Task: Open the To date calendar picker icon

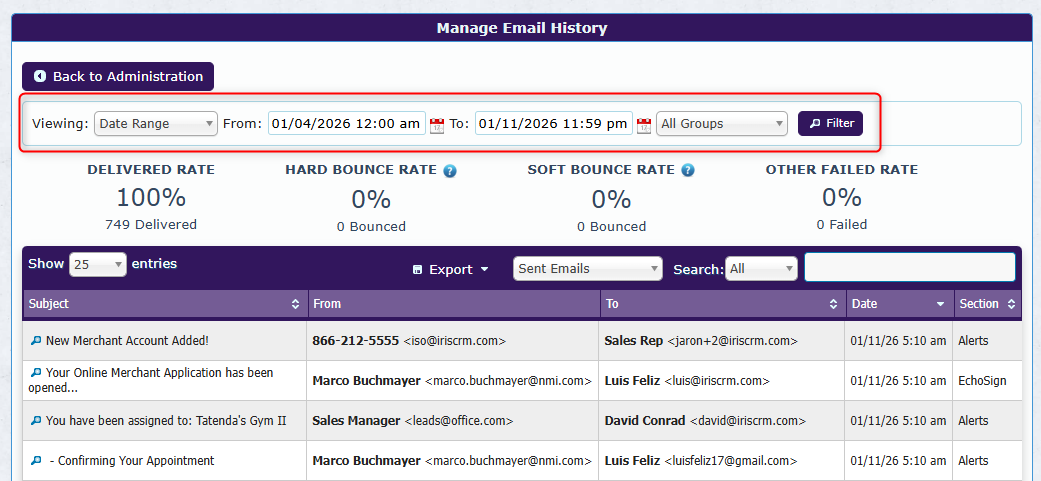Action: 644,125
